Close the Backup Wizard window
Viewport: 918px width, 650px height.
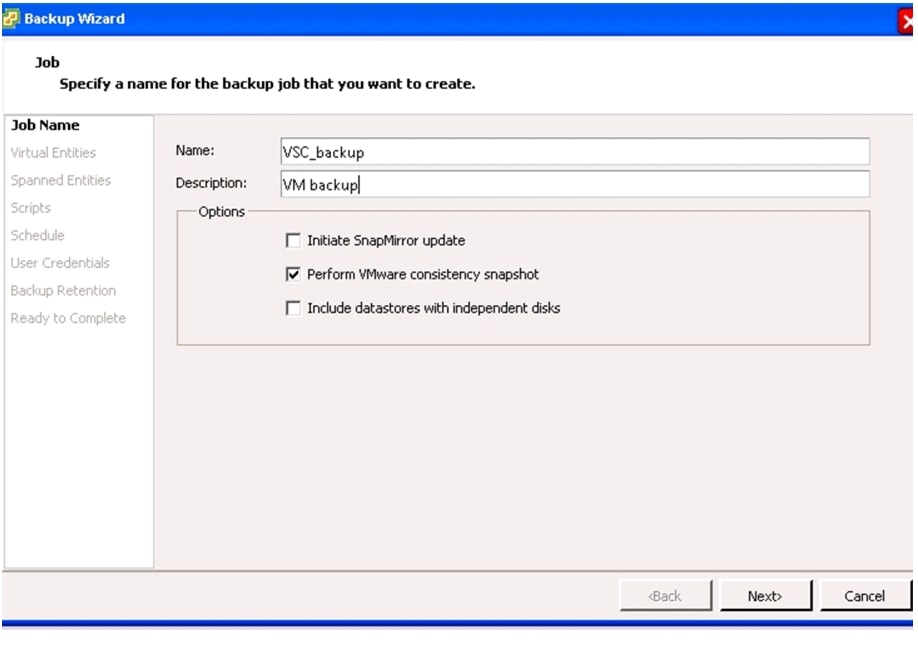[x=908, y=20]
